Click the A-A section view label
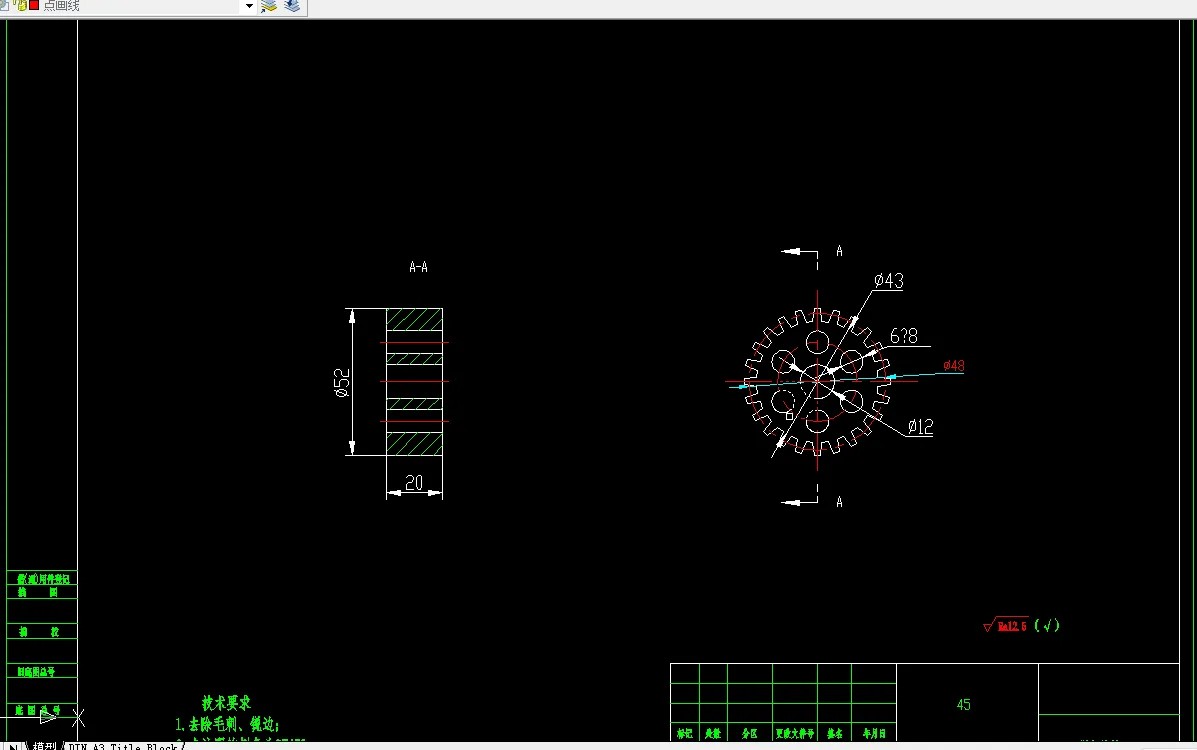Viewport: 1197px width, 750px height. [x=418, y=267]
